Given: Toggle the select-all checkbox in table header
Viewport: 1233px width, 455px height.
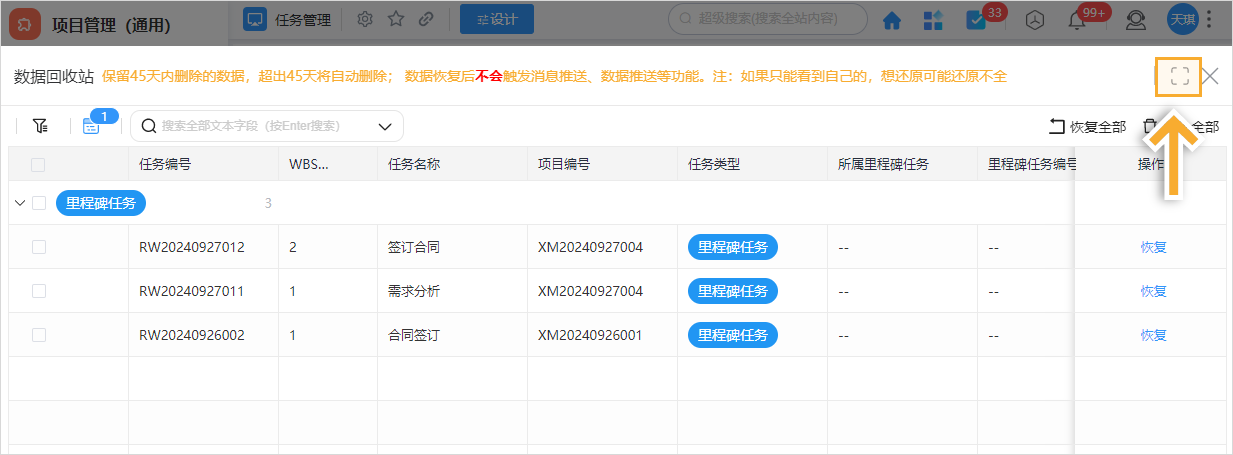Looking at the screenshot, I should tap(39, 165).
